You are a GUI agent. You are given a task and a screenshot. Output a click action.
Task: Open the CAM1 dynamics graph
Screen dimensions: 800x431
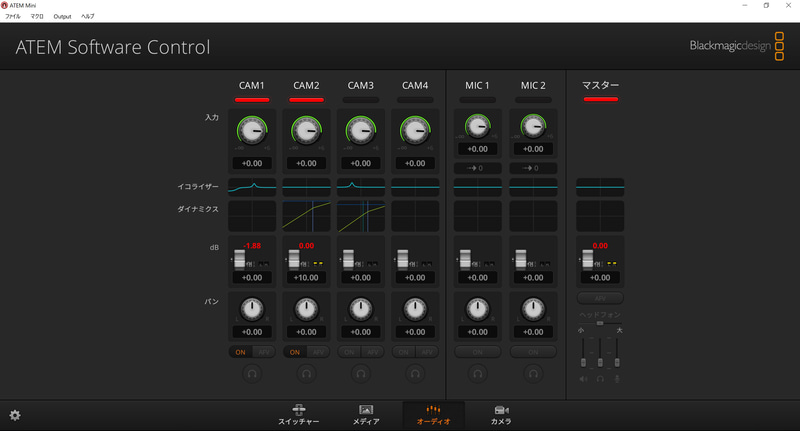tap(252, 216)
